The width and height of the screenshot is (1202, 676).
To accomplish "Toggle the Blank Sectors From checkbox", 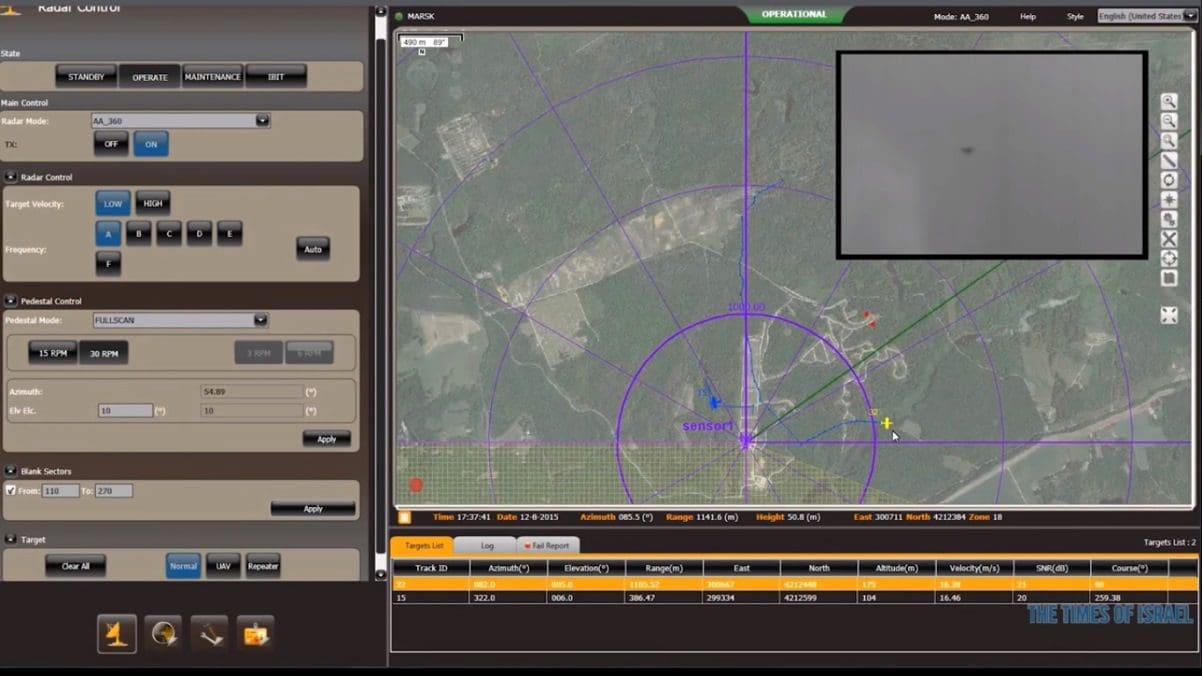I will [10, 491].
